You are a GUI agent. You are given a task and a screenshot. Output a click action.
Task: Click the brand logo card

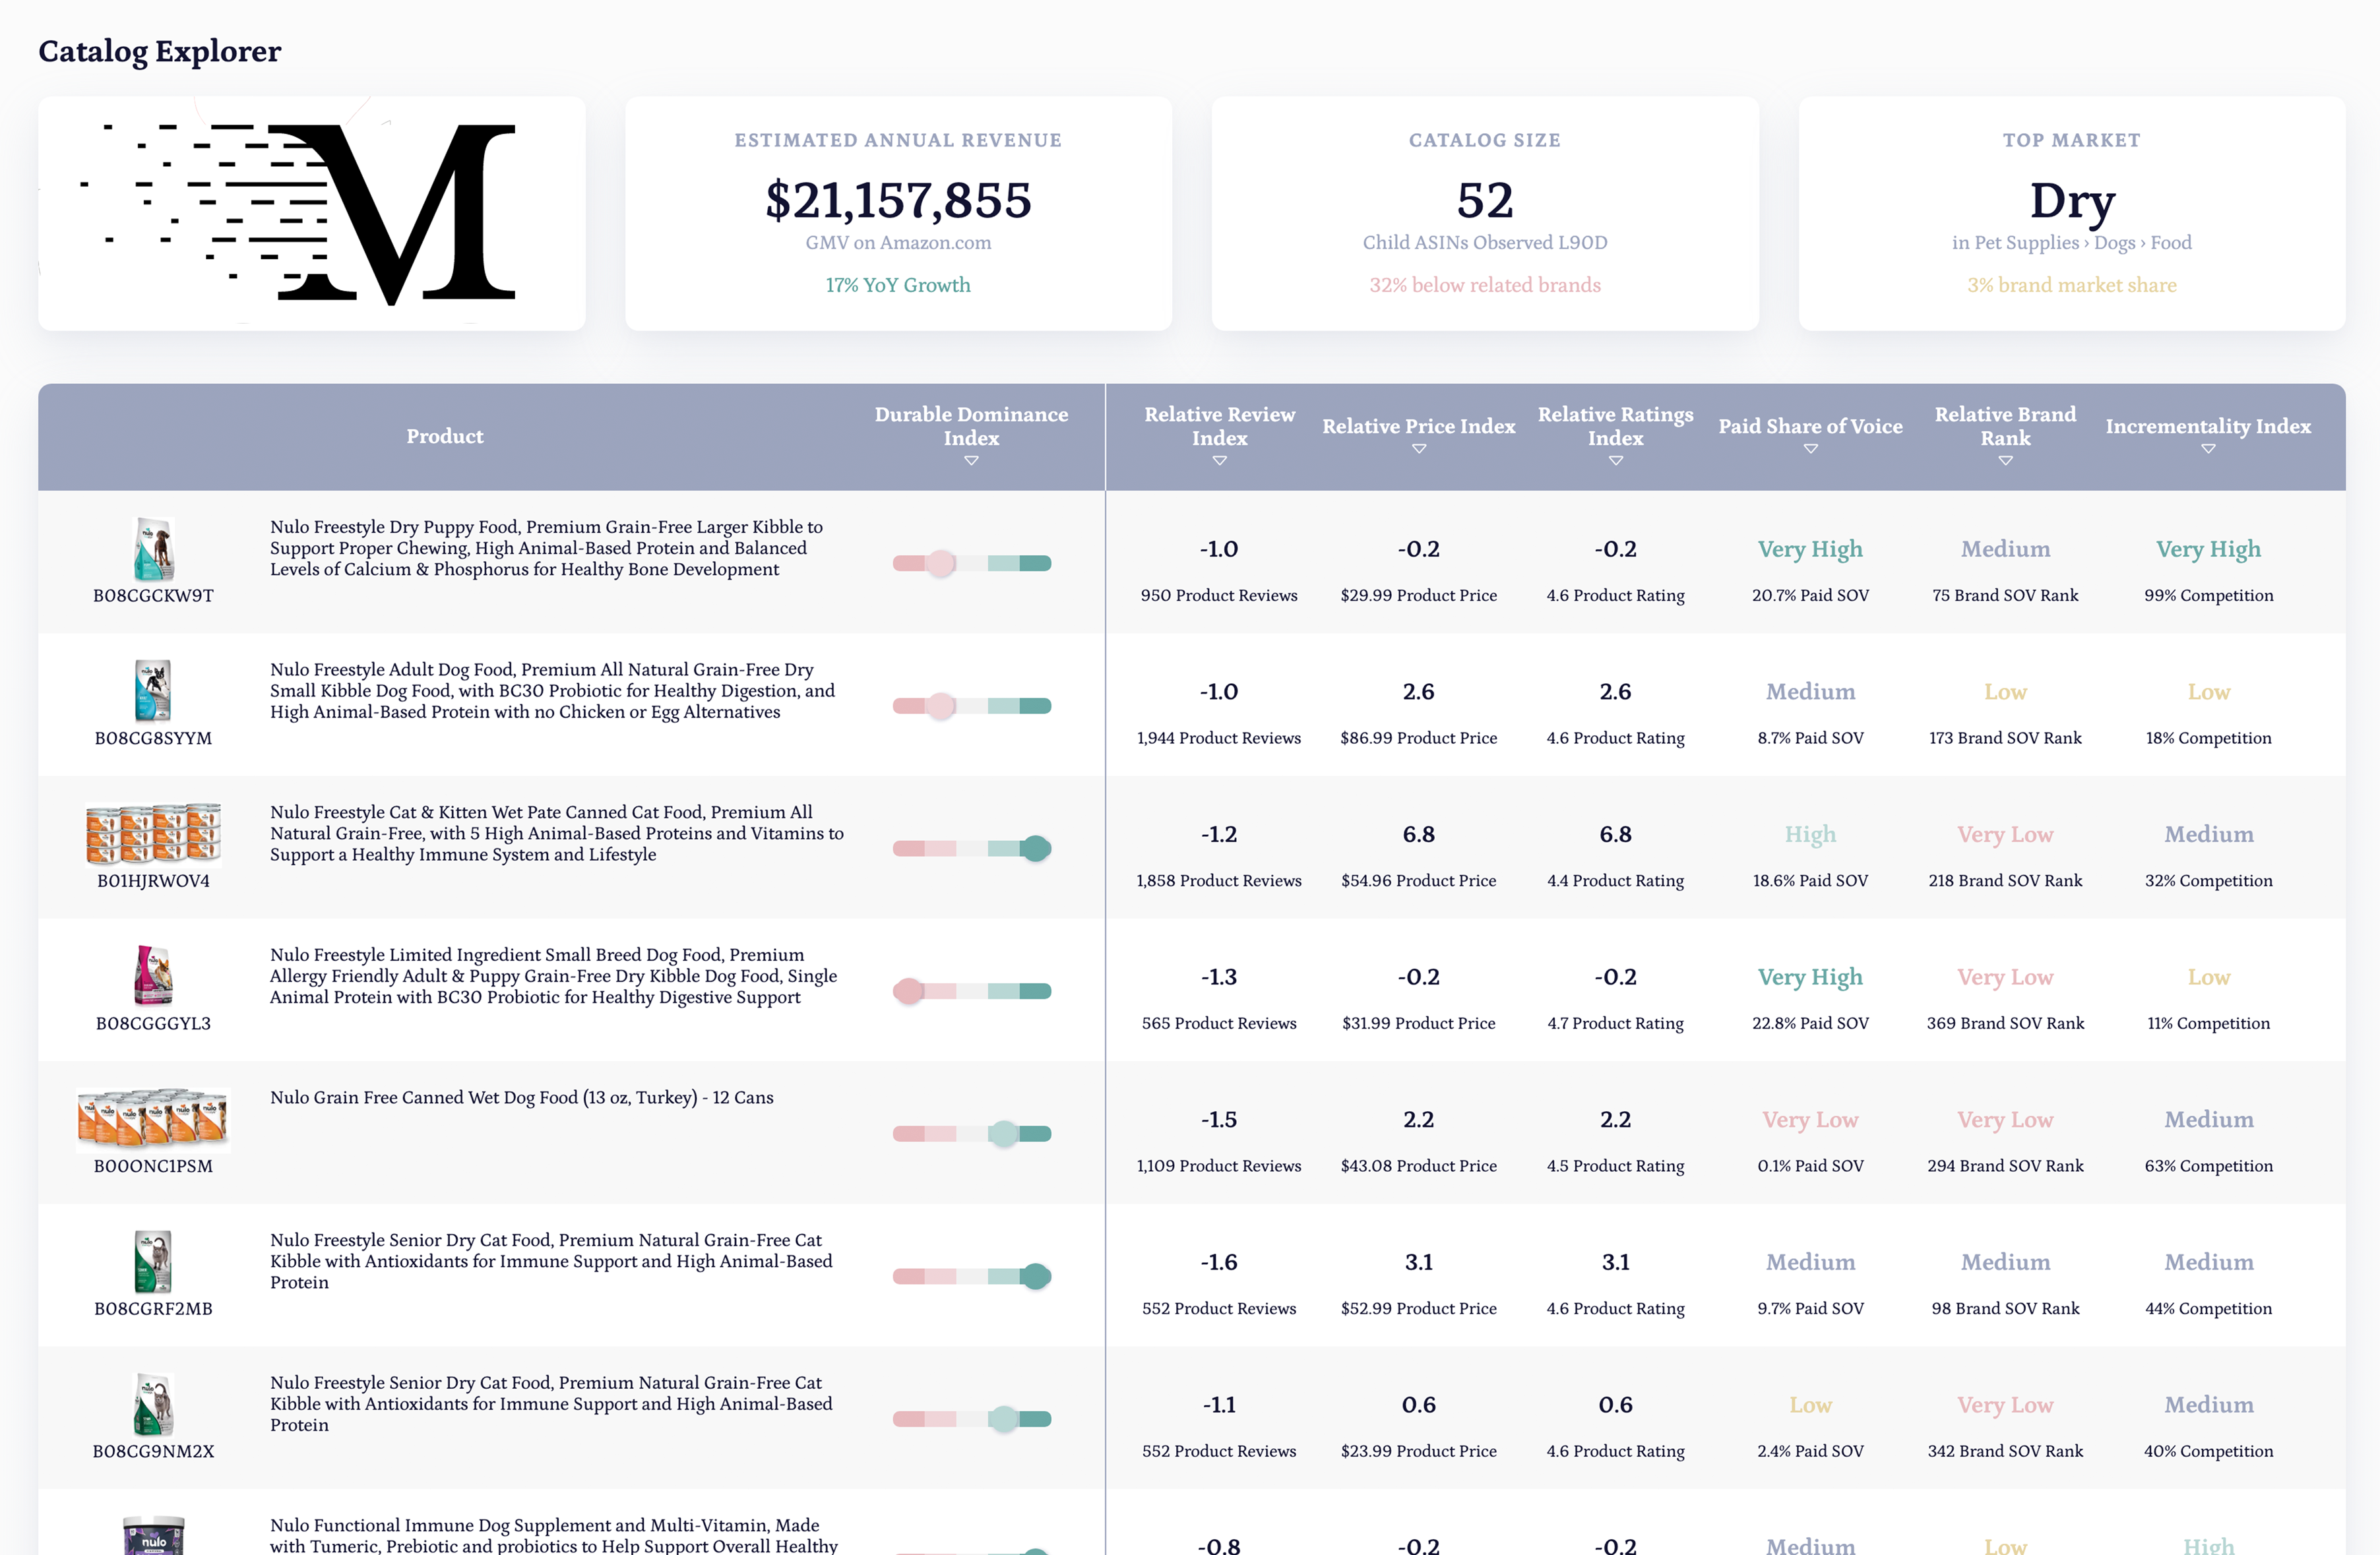pyautogui.click(x=311, y=213)
